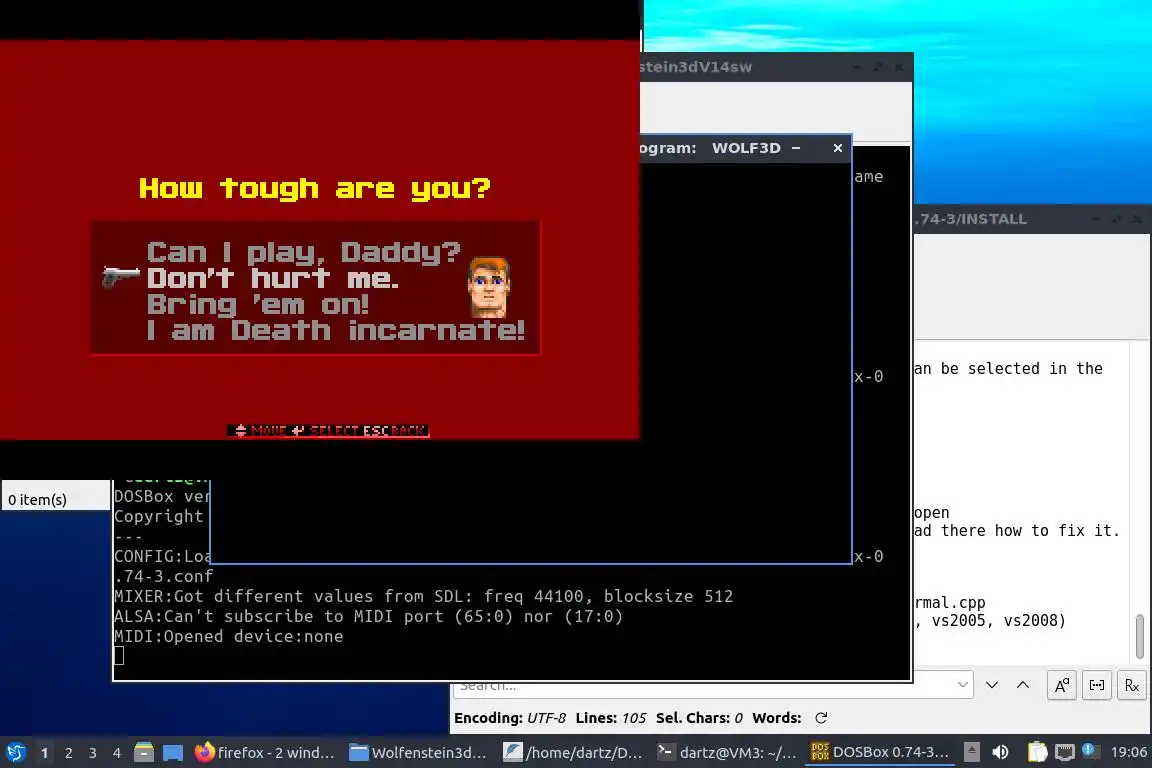
Task: Click the 19:06 clock in the panel
Action: tap(1128, 752)
